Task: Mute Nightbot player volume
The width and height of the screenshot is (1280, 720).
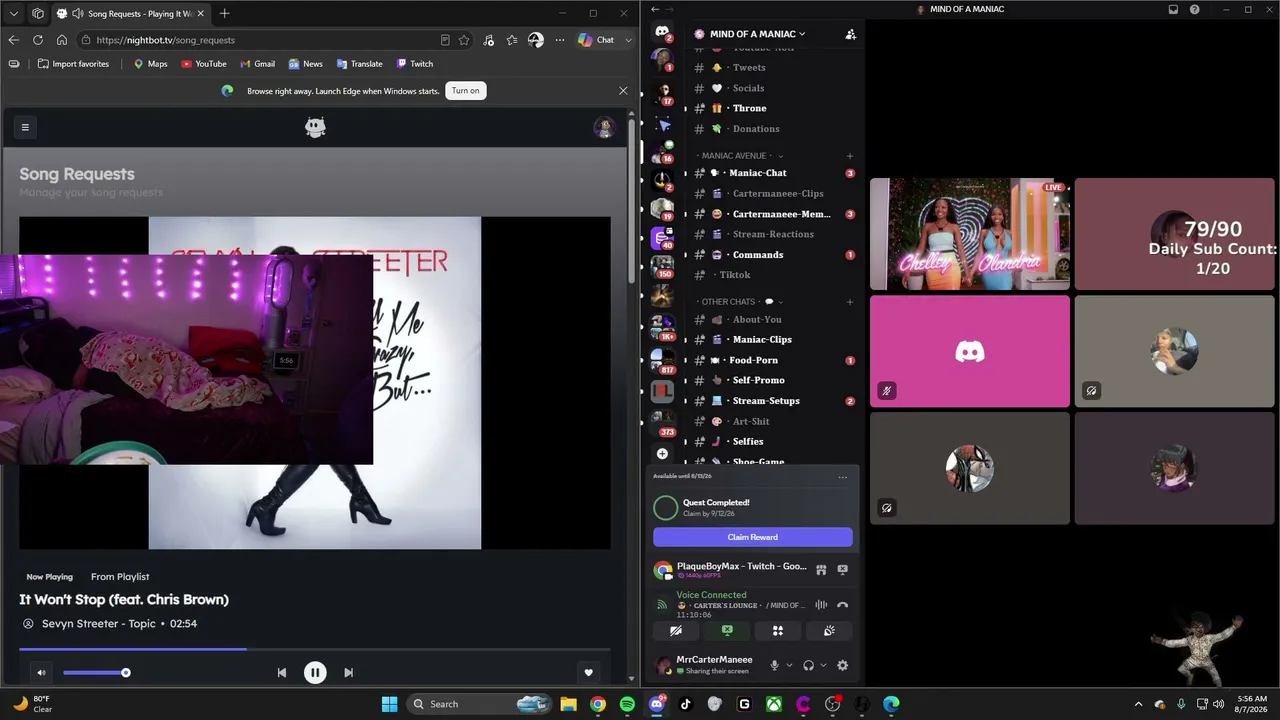Action: pos(41,673)
